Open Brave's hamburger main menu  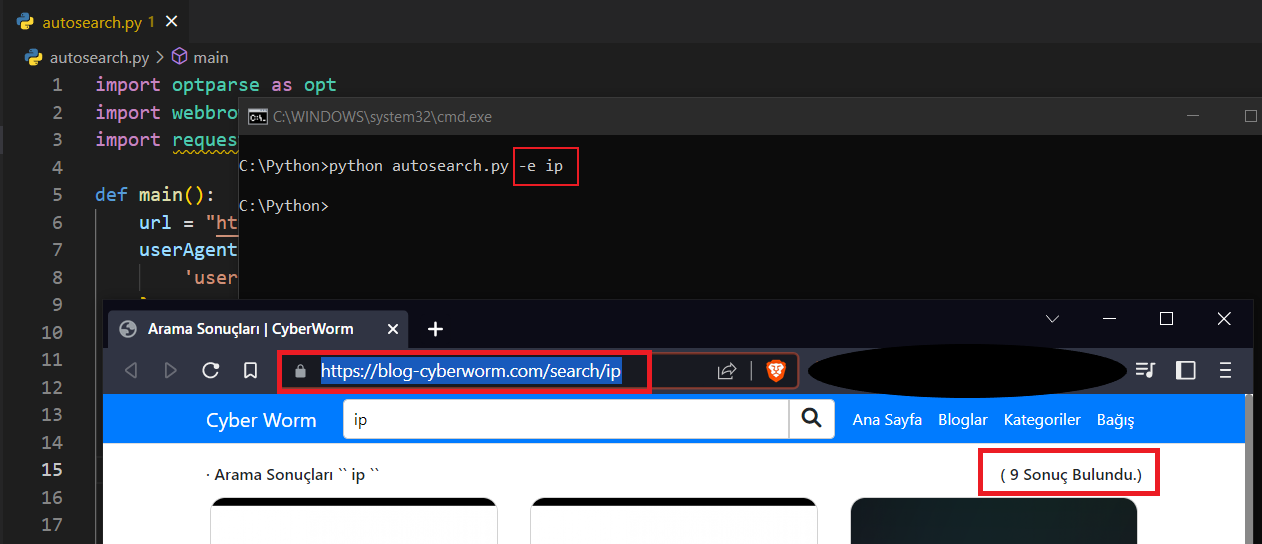point(1225,371)
